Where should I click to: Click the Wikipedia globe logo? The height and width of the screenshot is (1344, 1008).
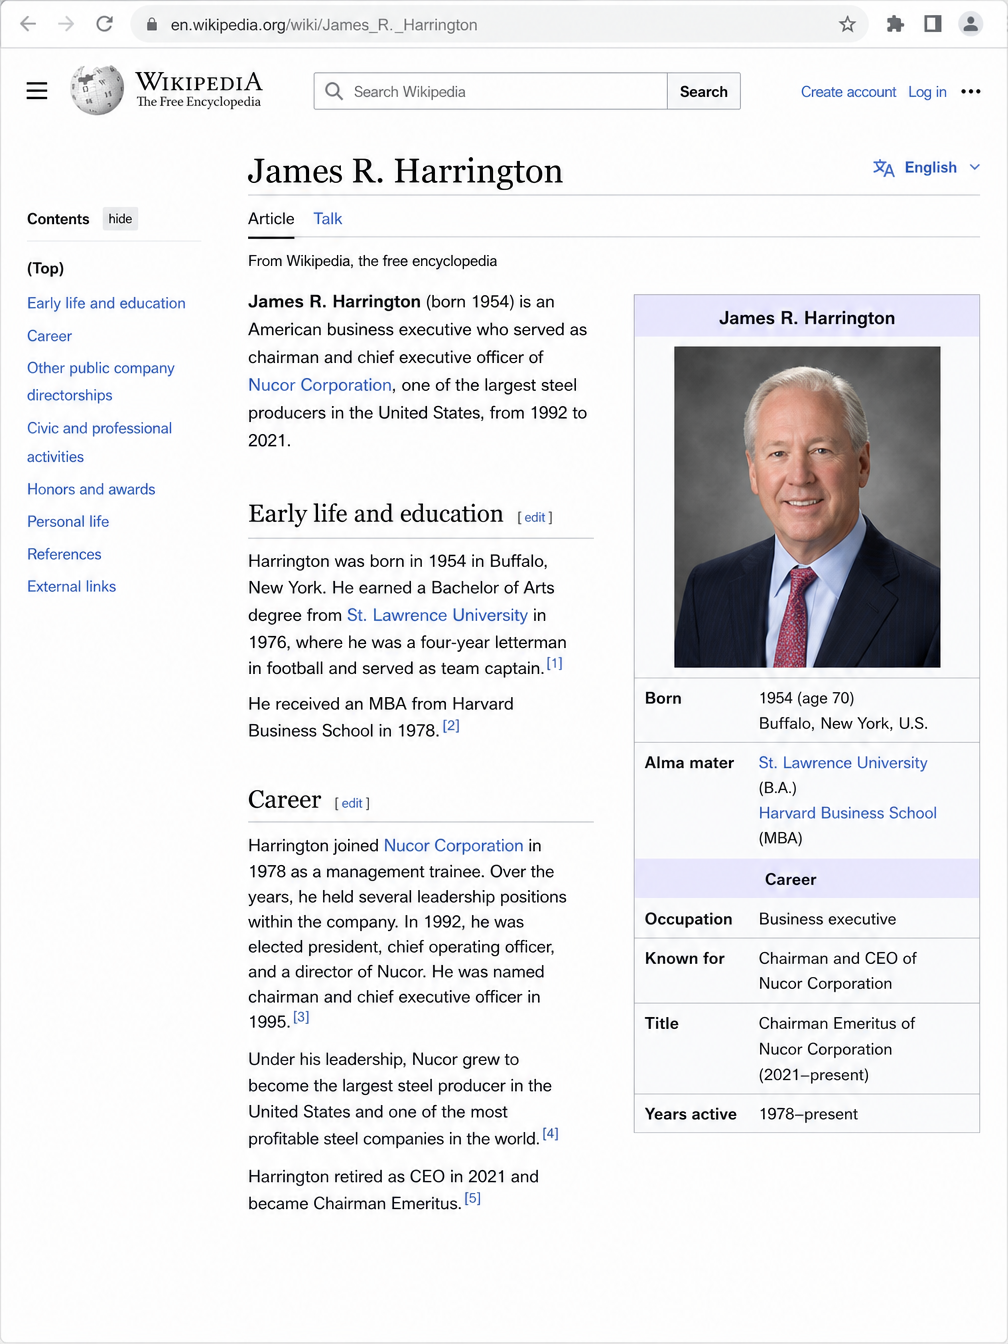coord(97,90)
